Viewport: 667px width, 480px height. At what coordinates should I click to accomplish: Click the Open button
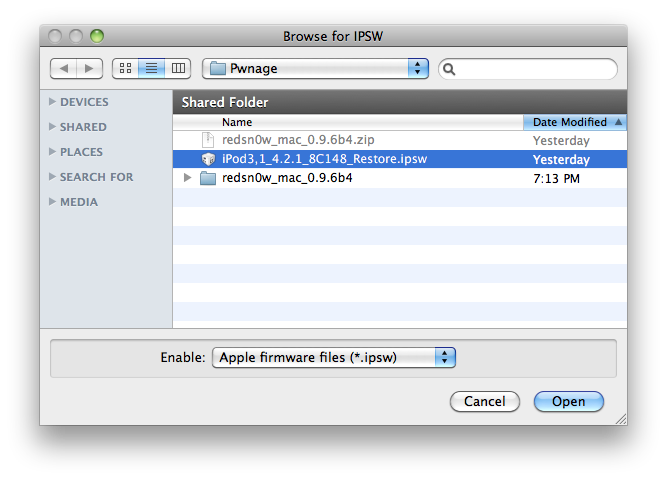coord(569,402)
